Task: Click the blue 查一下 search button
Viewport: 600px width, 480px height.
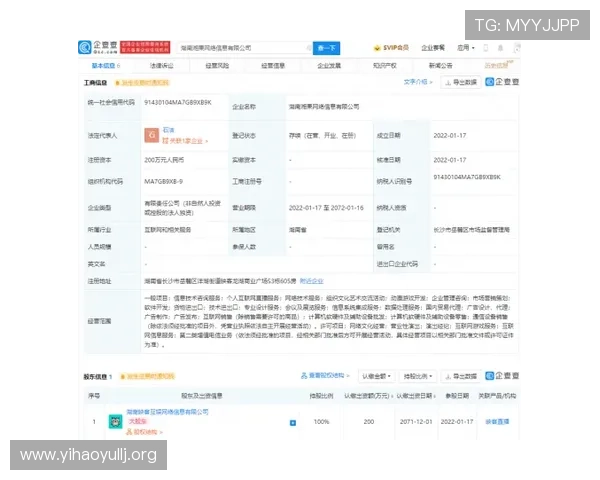Action: pyautogui.click(x=326, y=48)
